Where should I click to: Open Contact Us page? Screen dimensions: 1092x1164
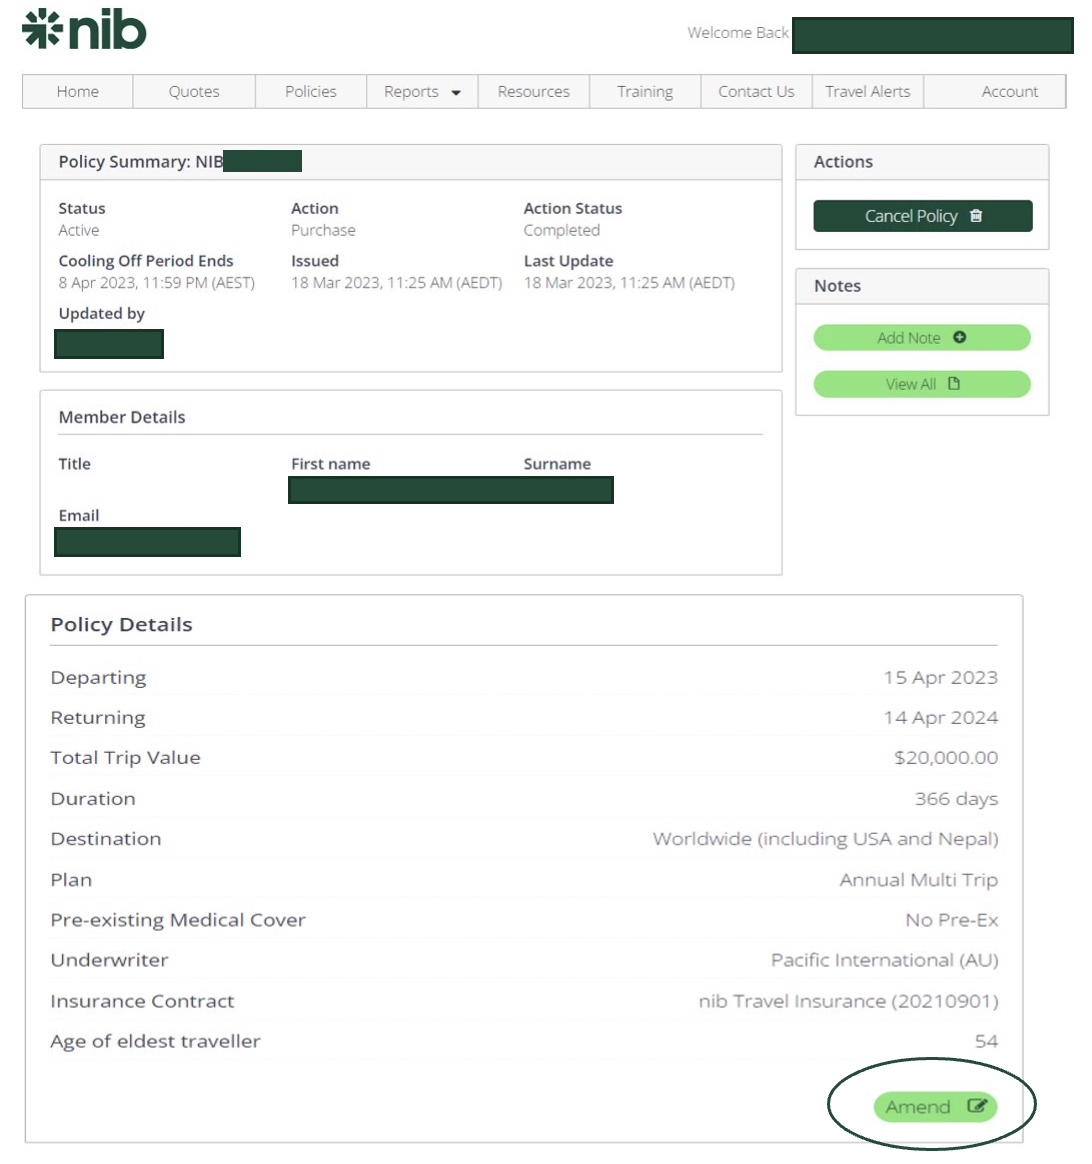click(x=756, y=91)
